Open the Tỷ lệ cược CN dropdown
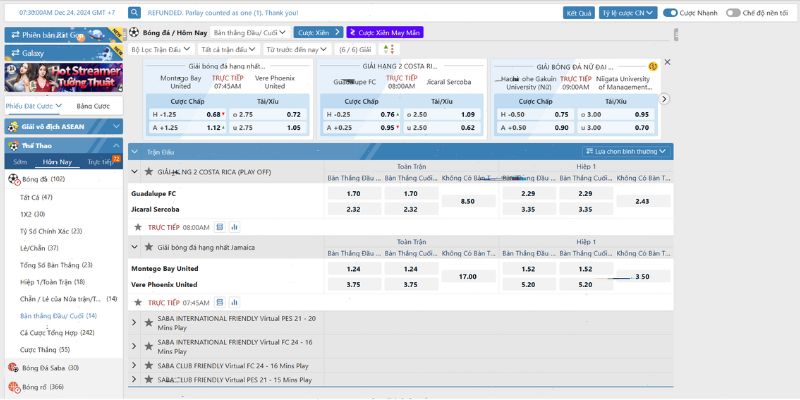The width and height of the screenshot is (800, 400). [x=628, y=13]
